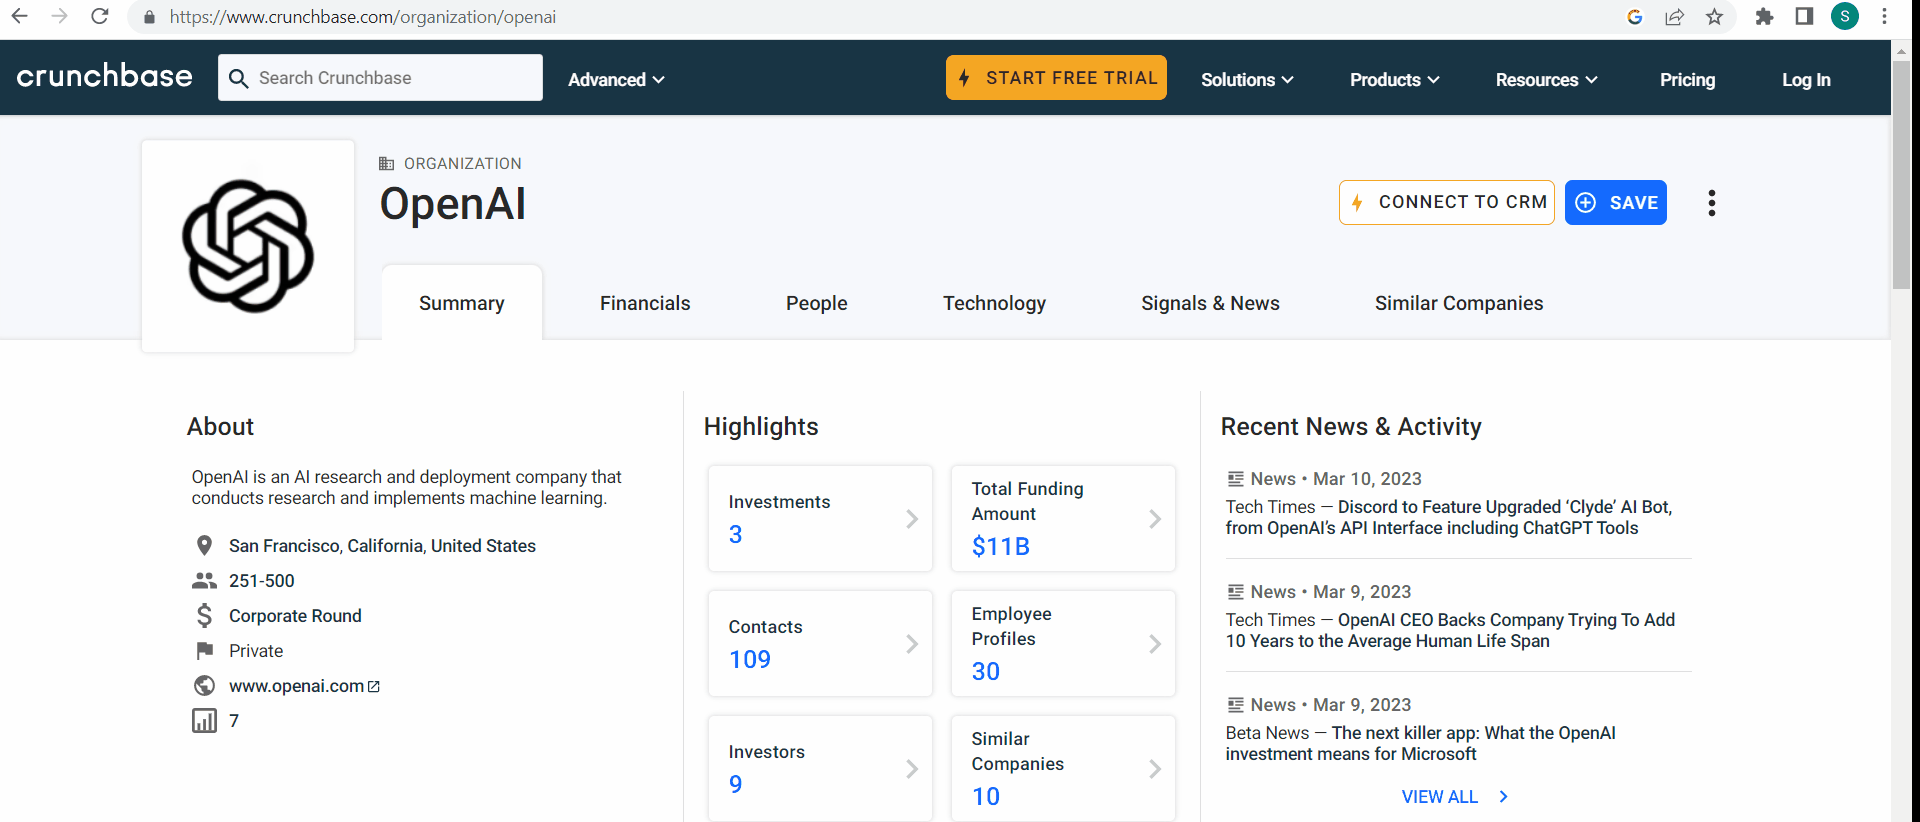Switch to the Financials tab
1920x822 pixels.
pos(645,303)
